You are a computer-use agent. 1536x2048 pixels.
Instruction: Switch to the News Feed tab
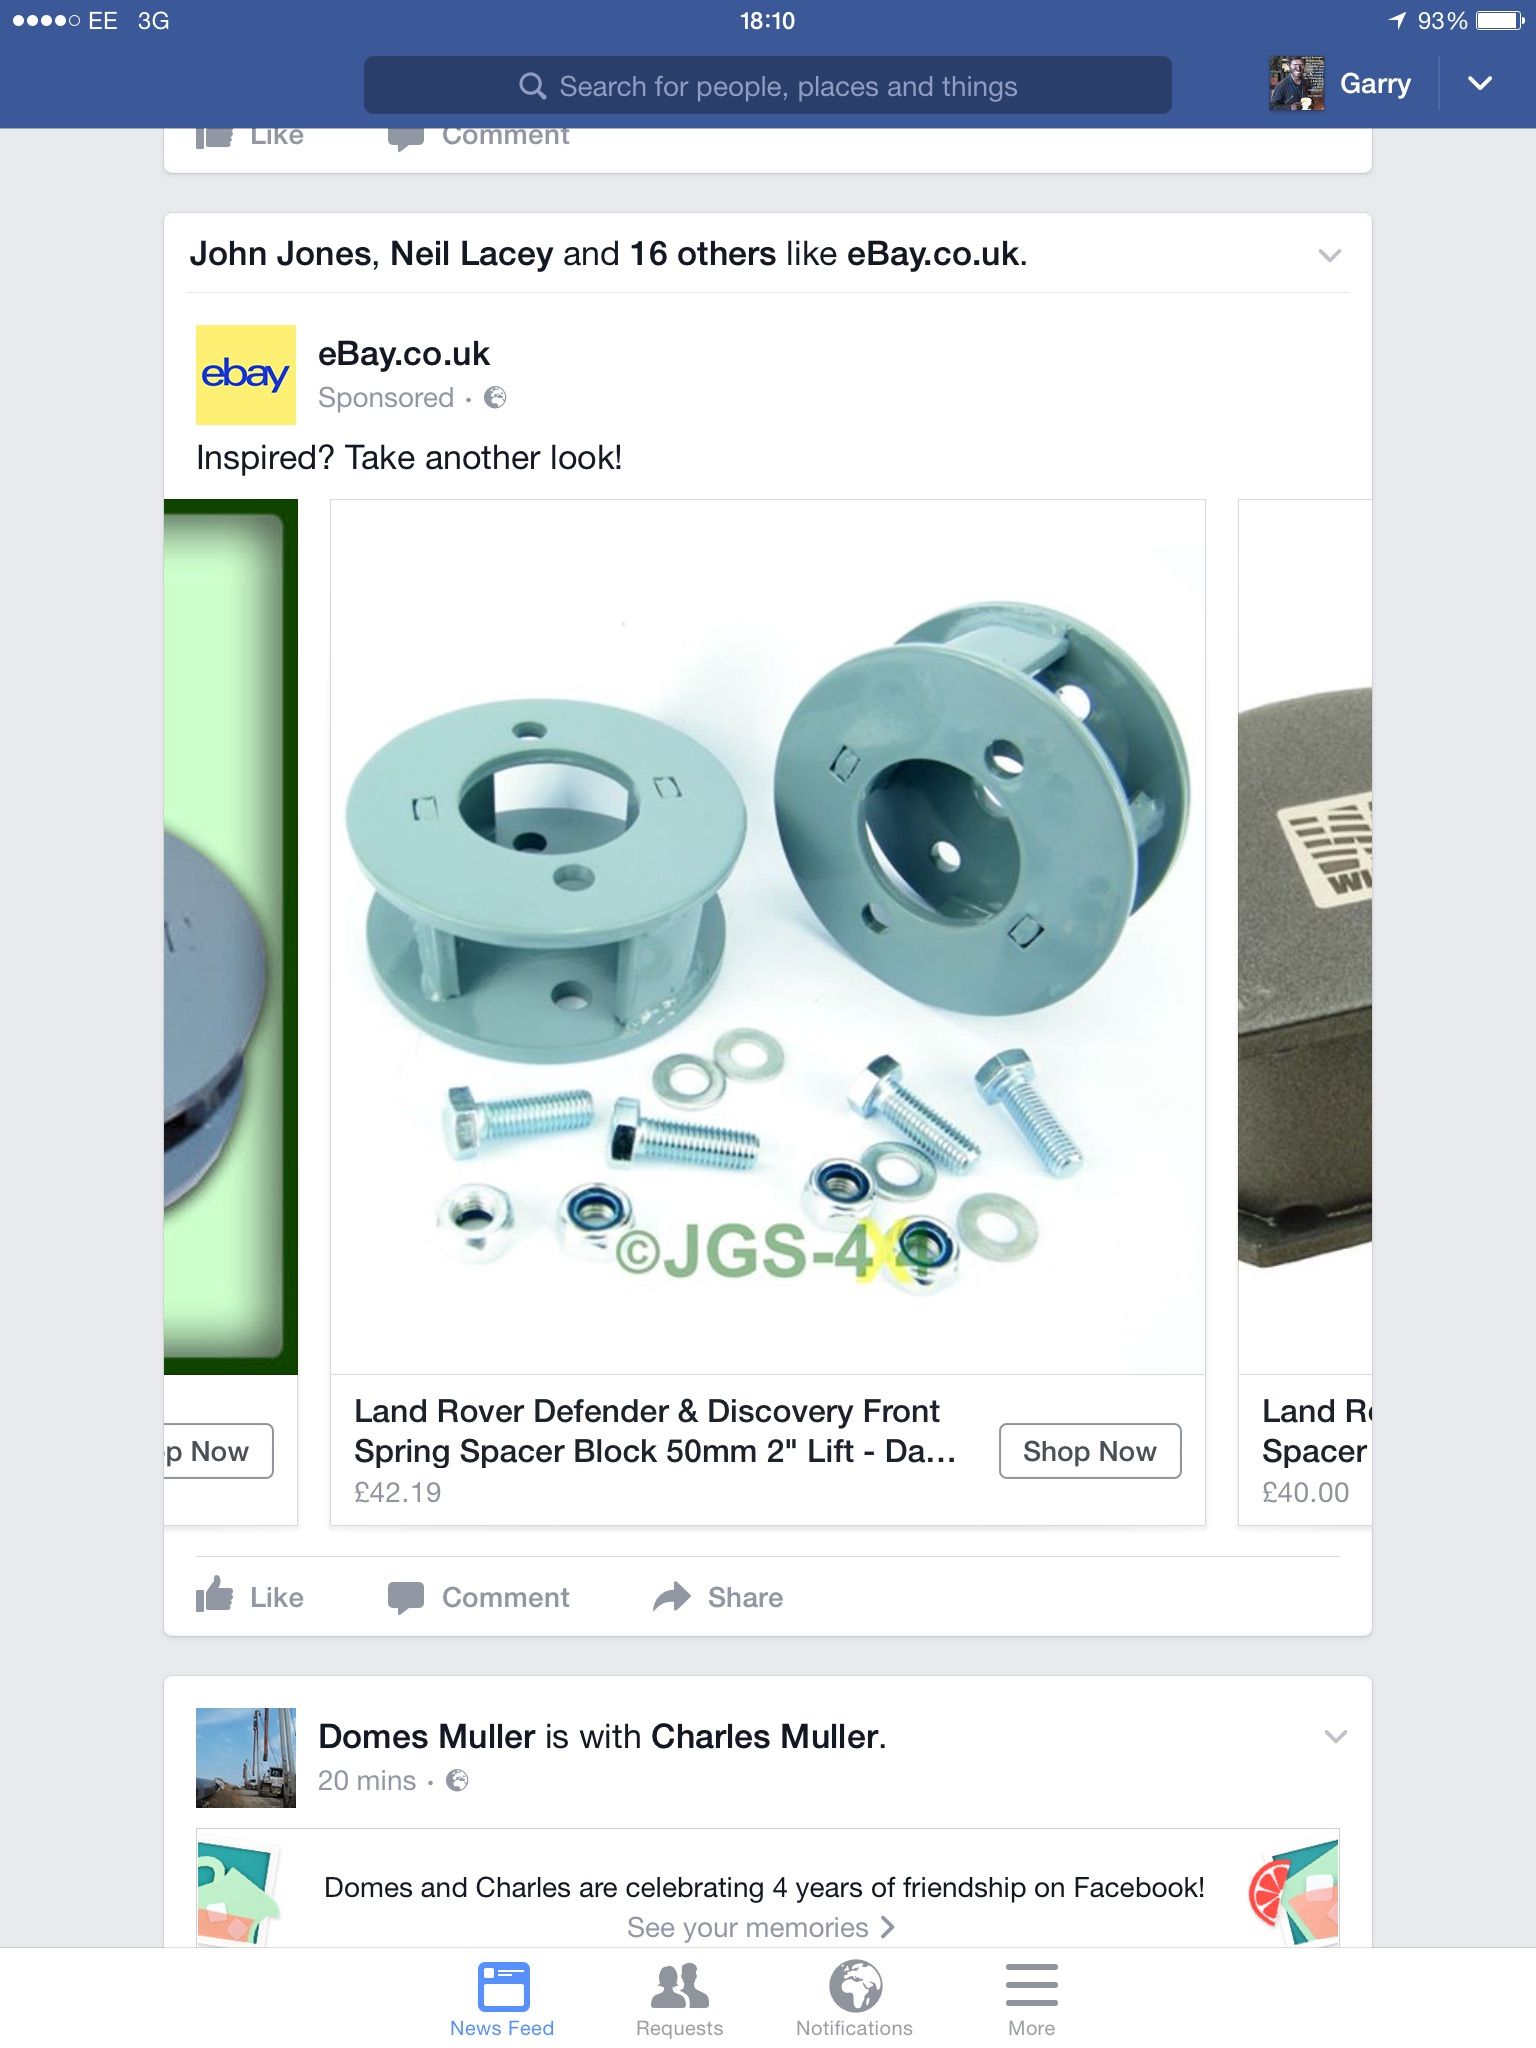(x=502, y=1999)
